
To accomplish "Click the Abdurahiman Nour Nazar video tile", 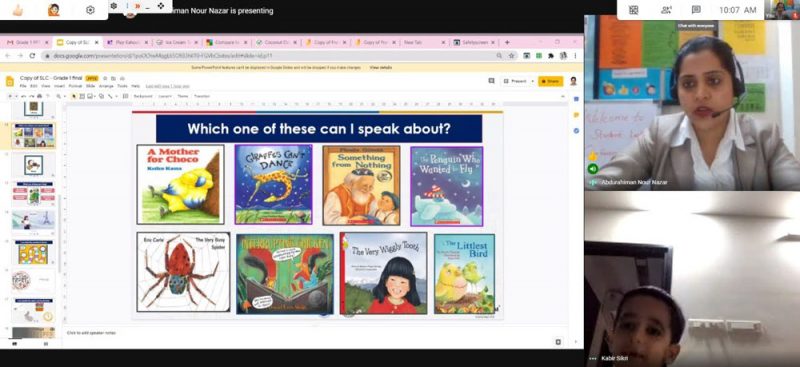I will pos(692,103).
